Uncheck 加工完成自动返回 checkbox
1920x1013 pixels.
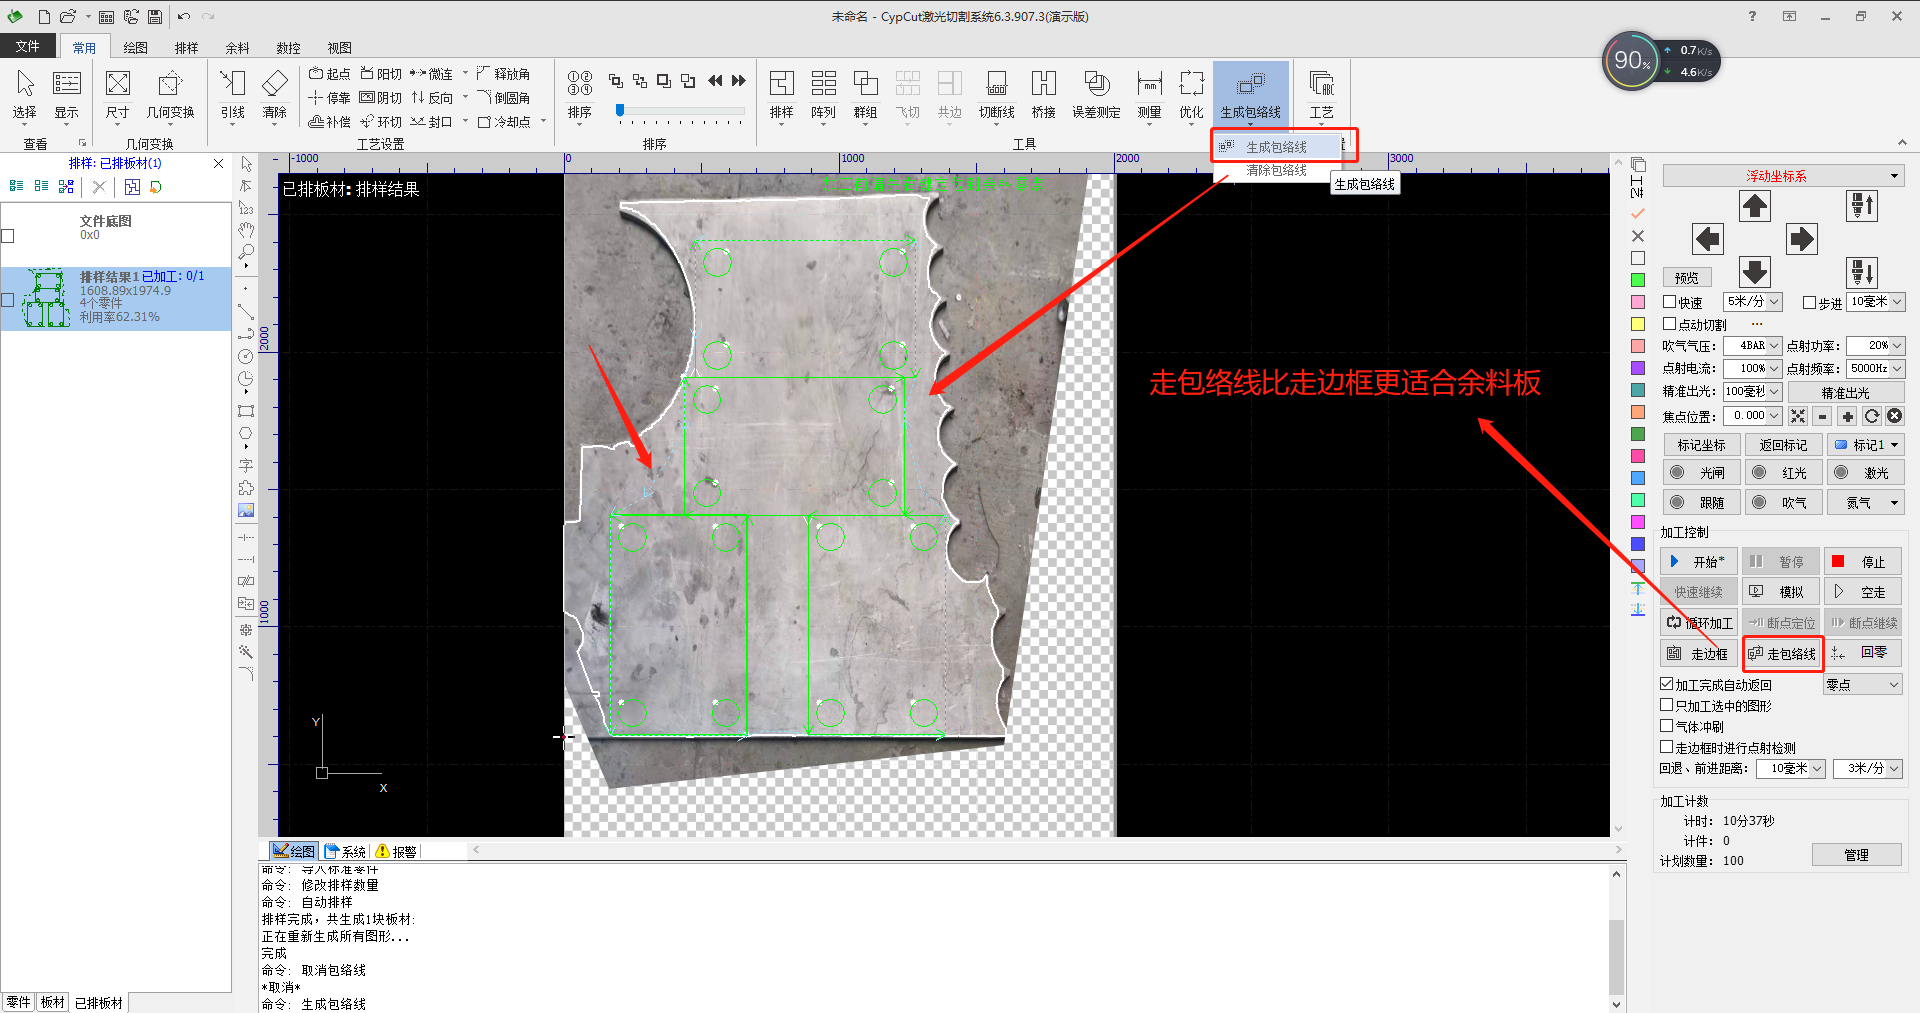tap(1667, 684)
